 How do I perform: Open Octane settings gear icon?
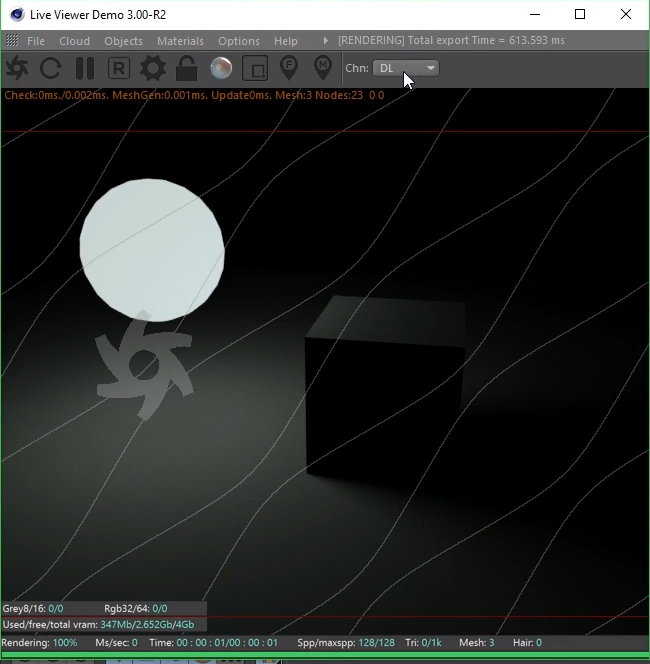153,68
